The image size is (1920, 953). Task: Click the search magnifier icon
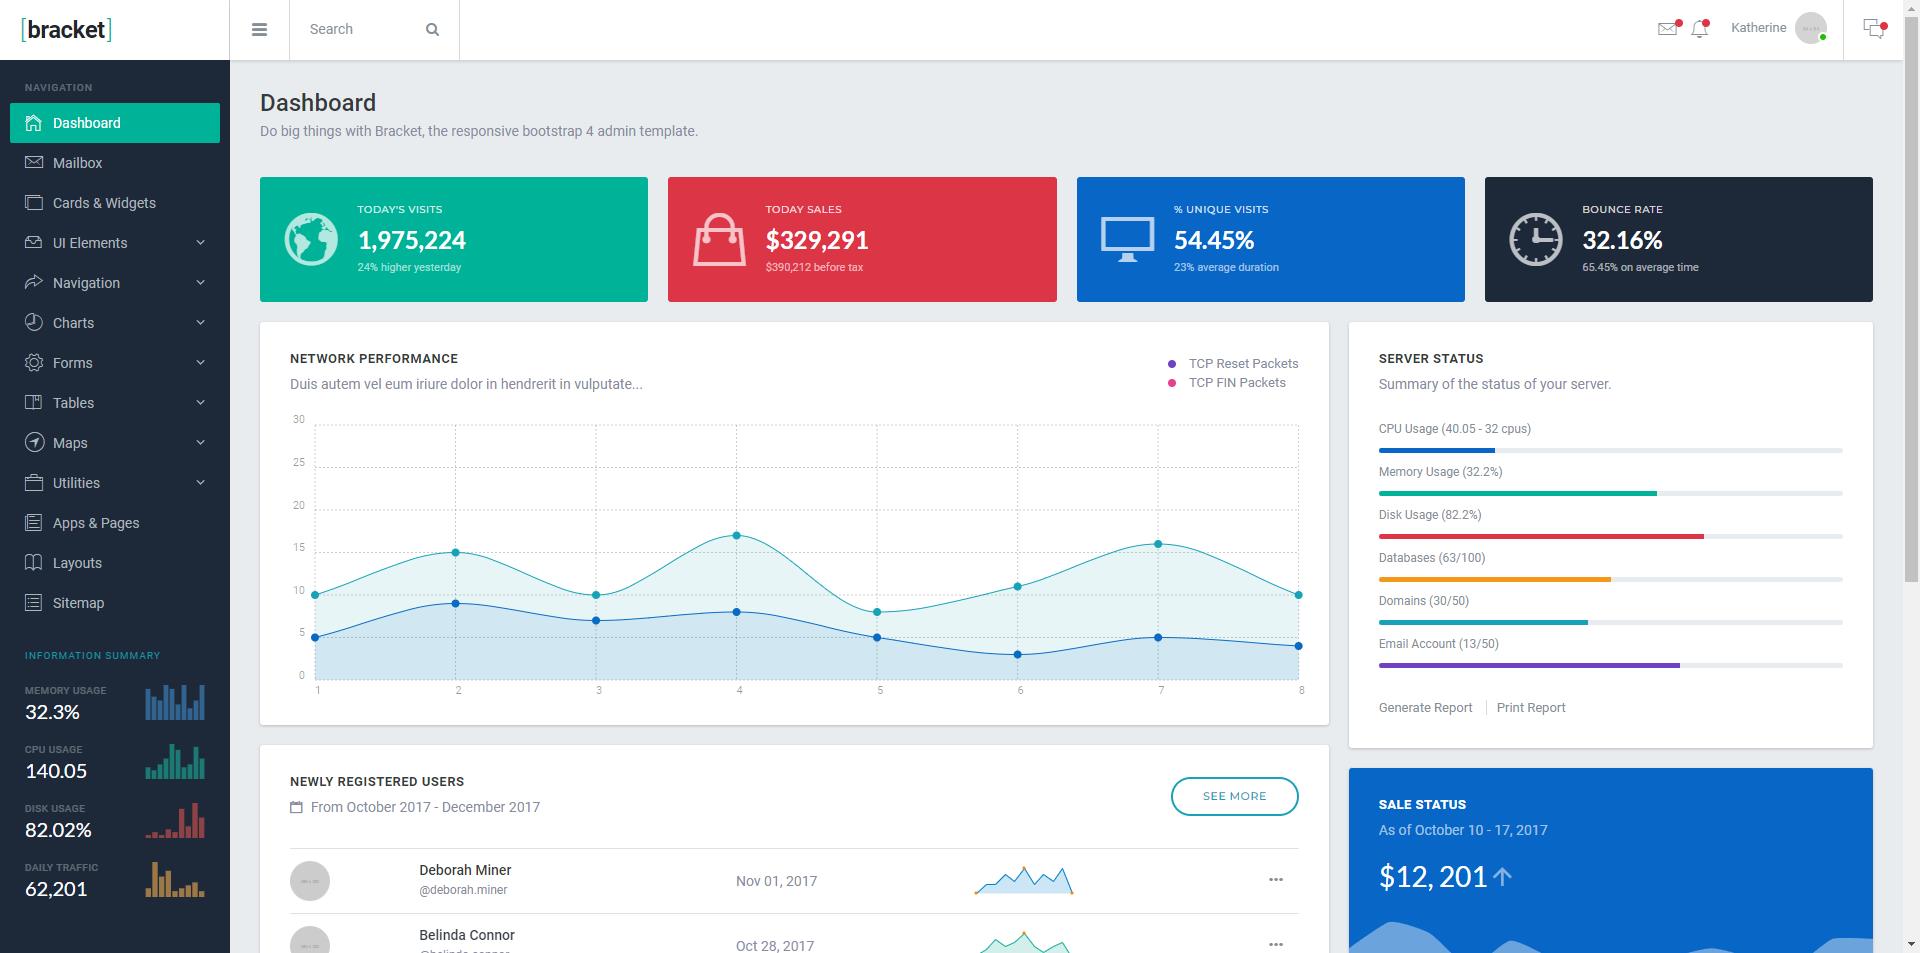432,30
